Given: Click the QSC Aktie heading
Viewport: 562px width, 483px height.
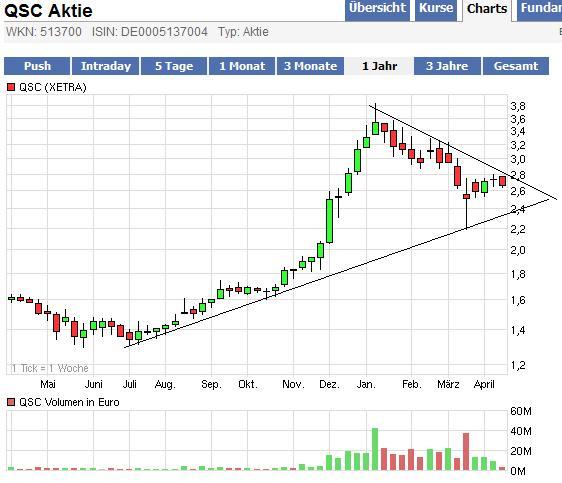Looking at the screenshot, I should 48,10.
